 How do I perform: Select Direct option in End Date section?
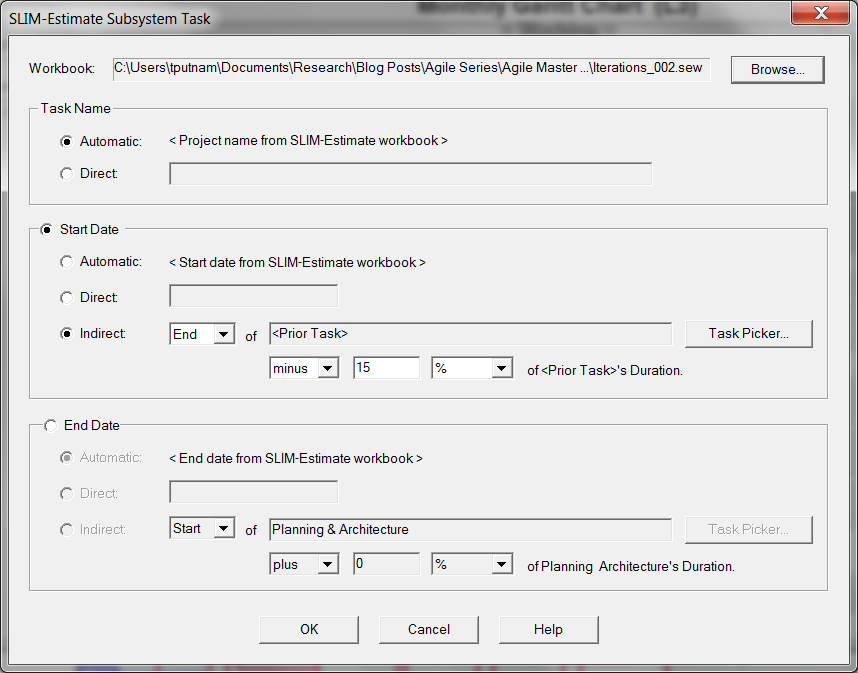[66, 494]
